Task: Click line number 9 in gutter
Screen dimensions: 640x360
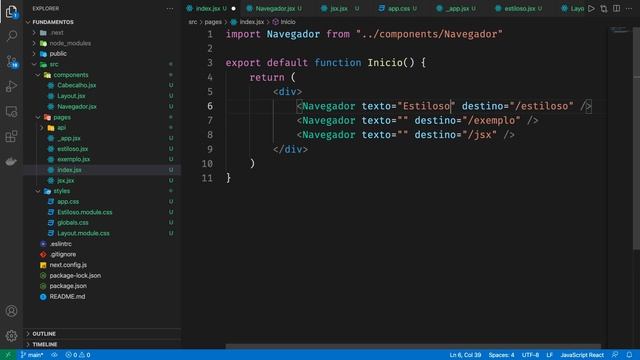Action: 210,149
